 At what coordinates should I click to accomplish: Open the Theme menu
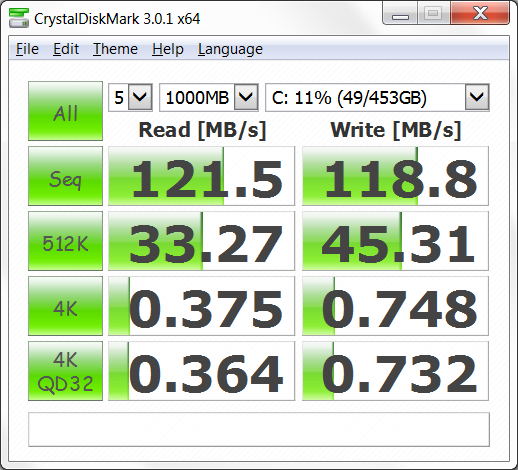pyautogui.click(x=115, y=49)
